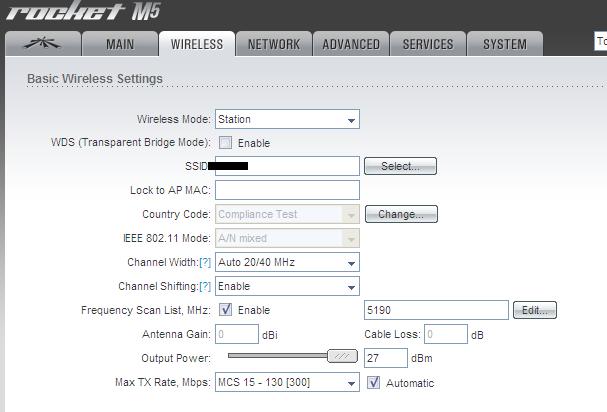Viewport: 607px width, 412px height.
Task: Toggle the Automatic TX rate checkbox
Action: pyautogui.click(x=374, y=382)
